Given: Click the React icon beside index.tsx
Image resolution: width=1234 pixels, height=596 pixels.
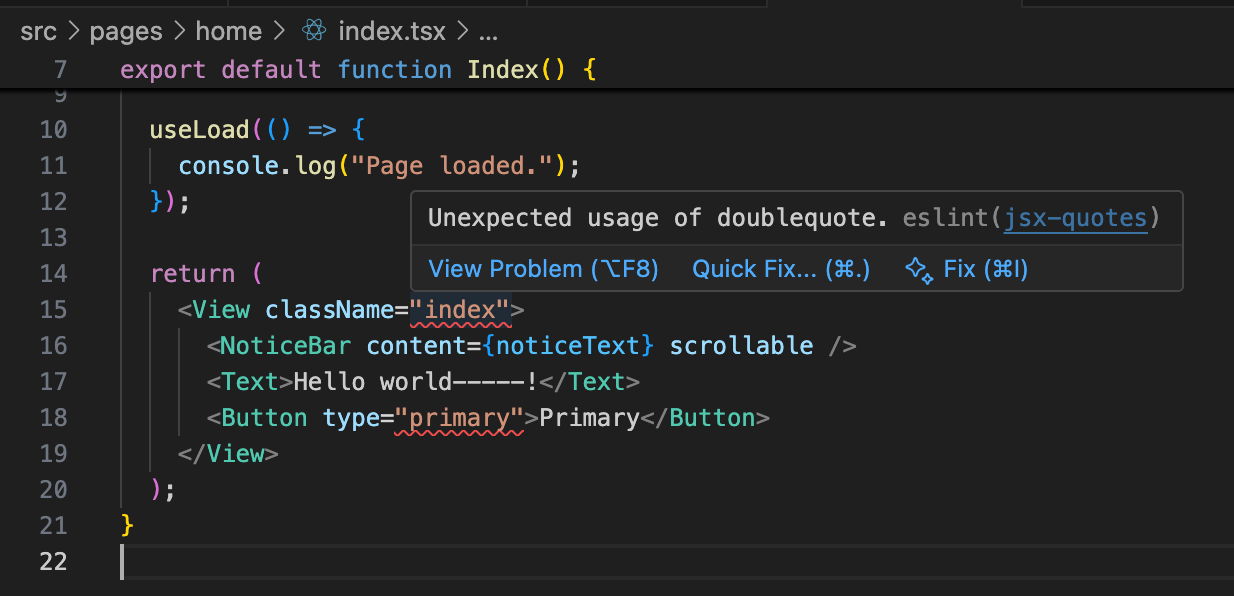Looking at the screenshot, I should point(313,31).
